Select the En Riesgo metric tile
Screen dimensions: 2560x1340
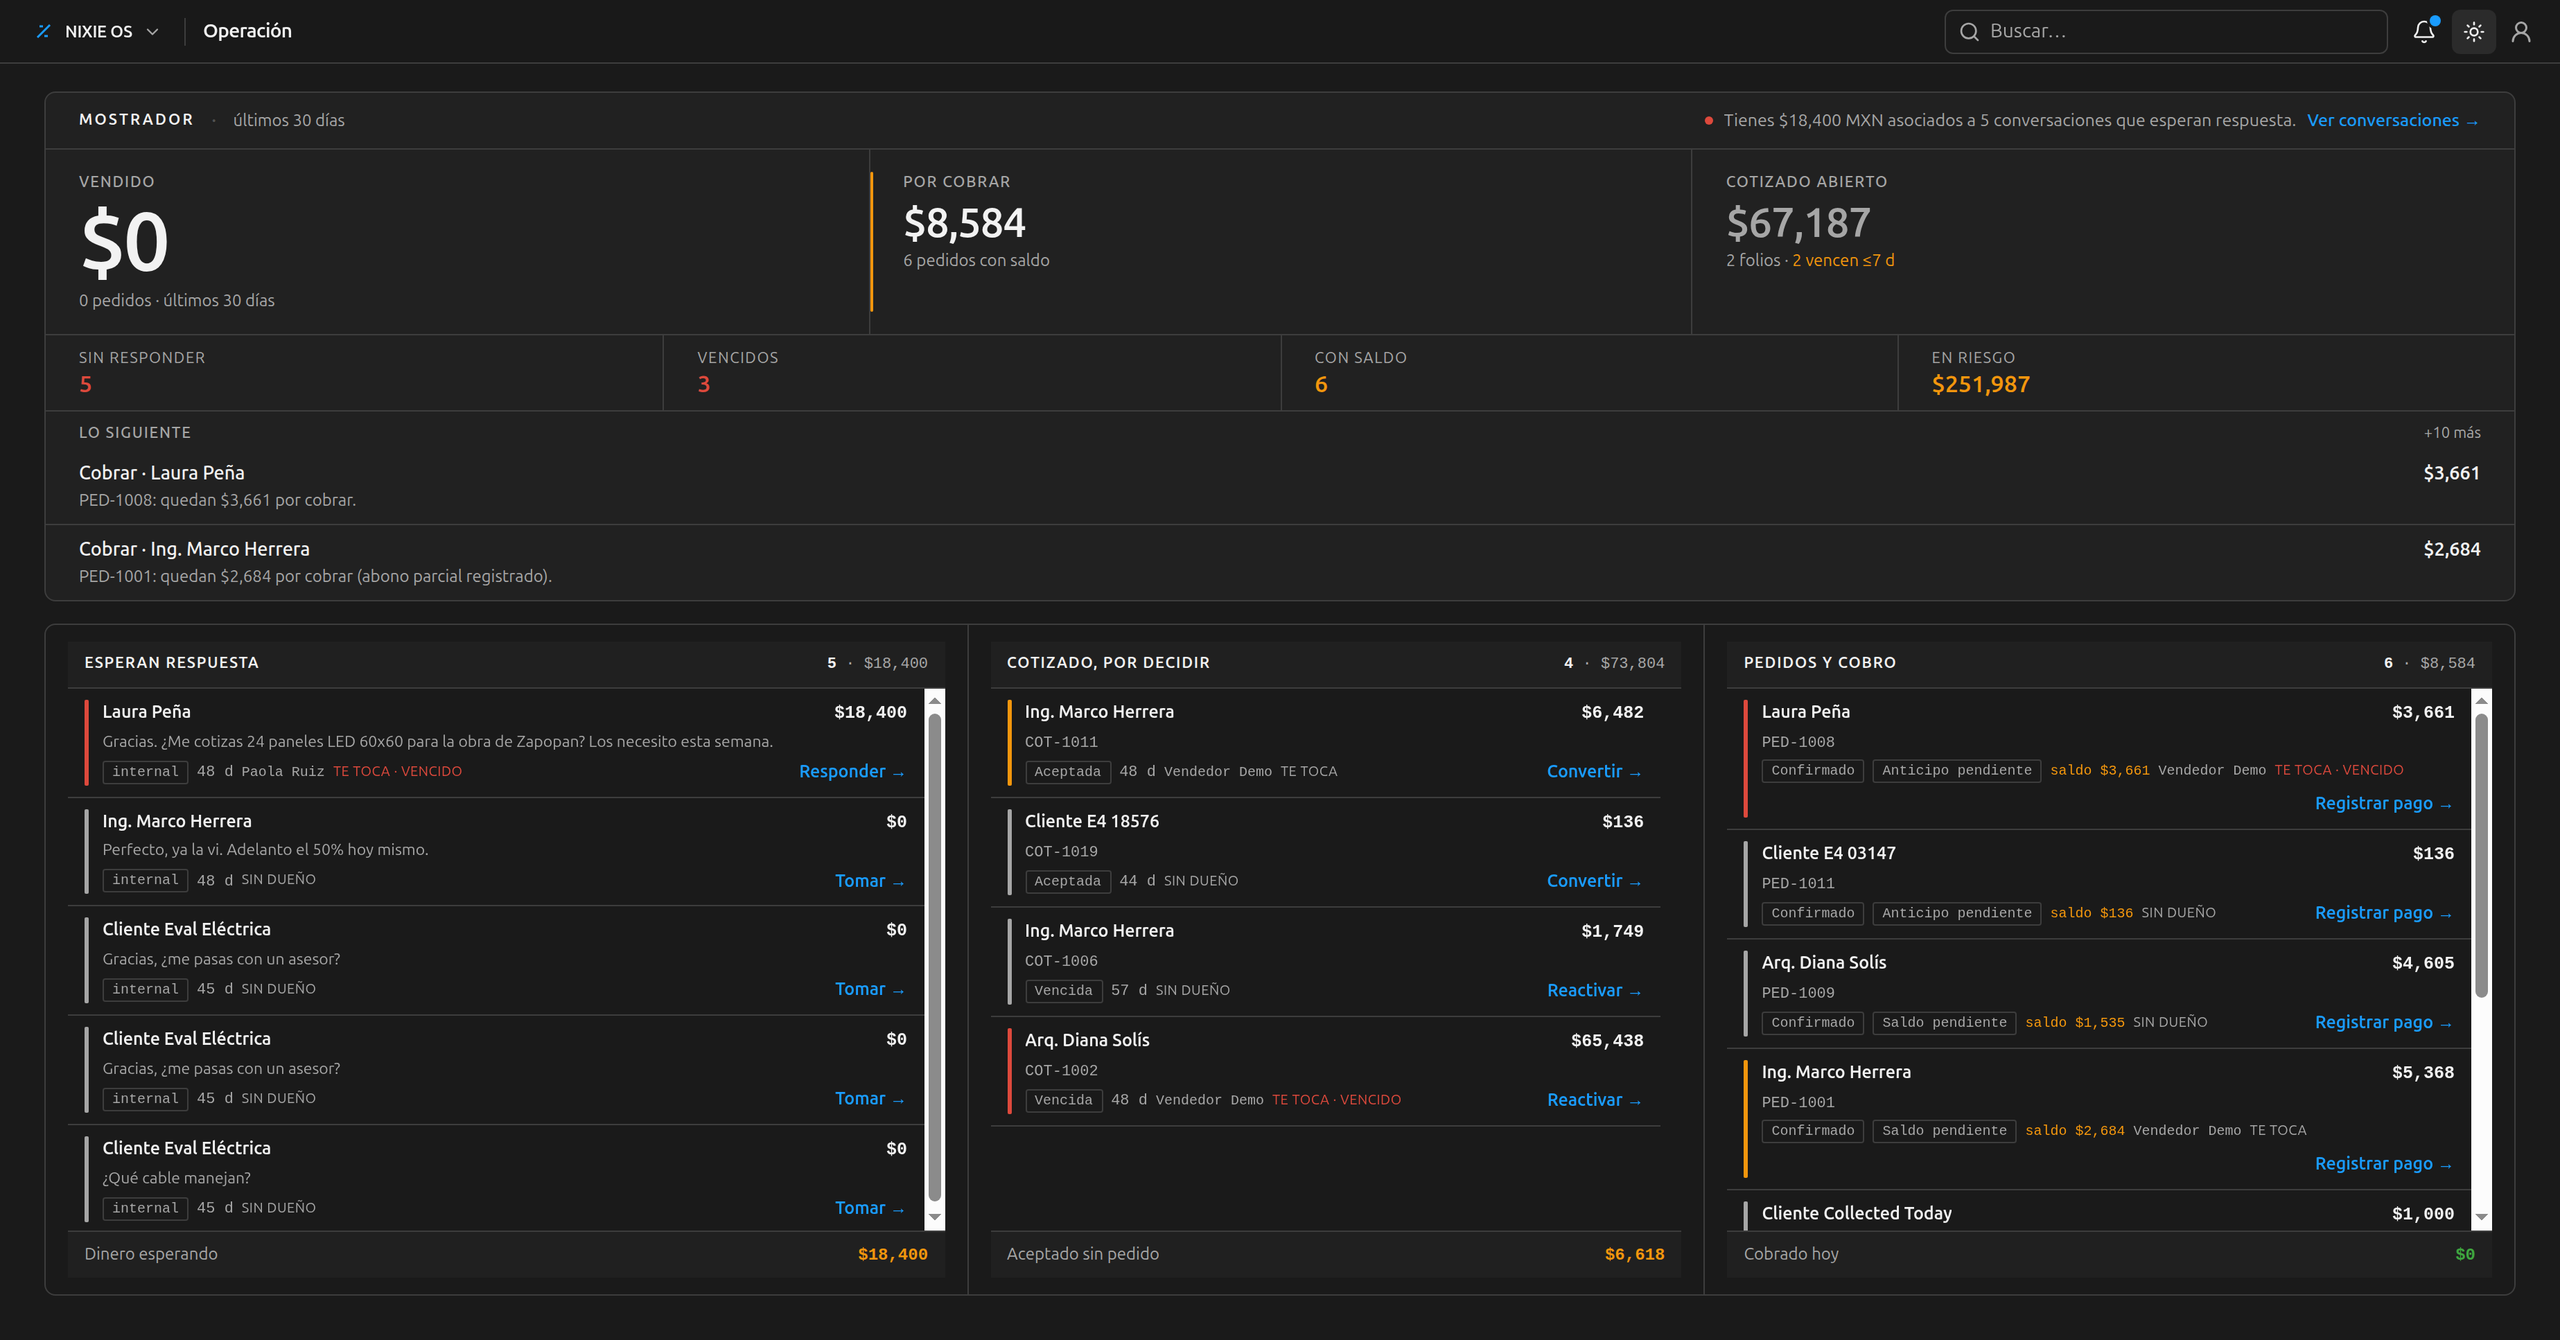2205,372
